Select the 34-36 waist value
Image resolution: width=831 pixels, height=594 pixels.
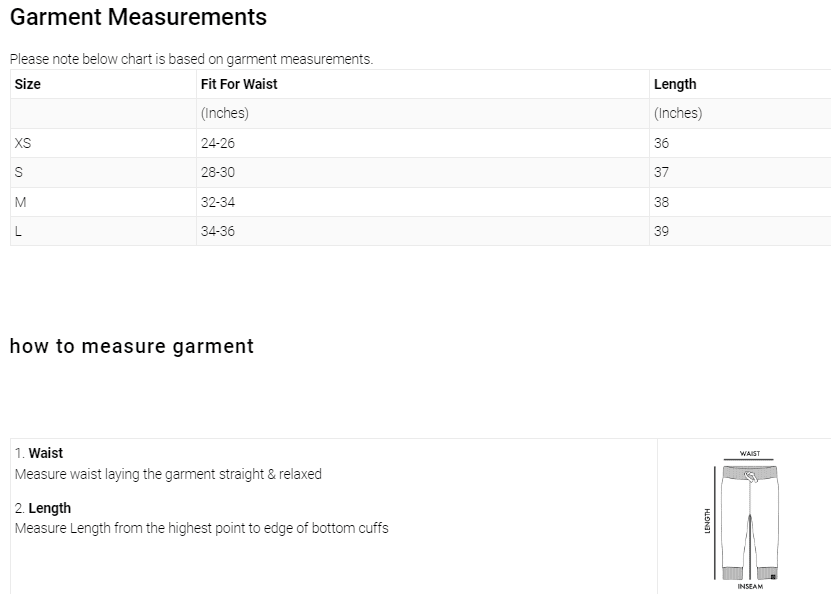click(218, 231)
